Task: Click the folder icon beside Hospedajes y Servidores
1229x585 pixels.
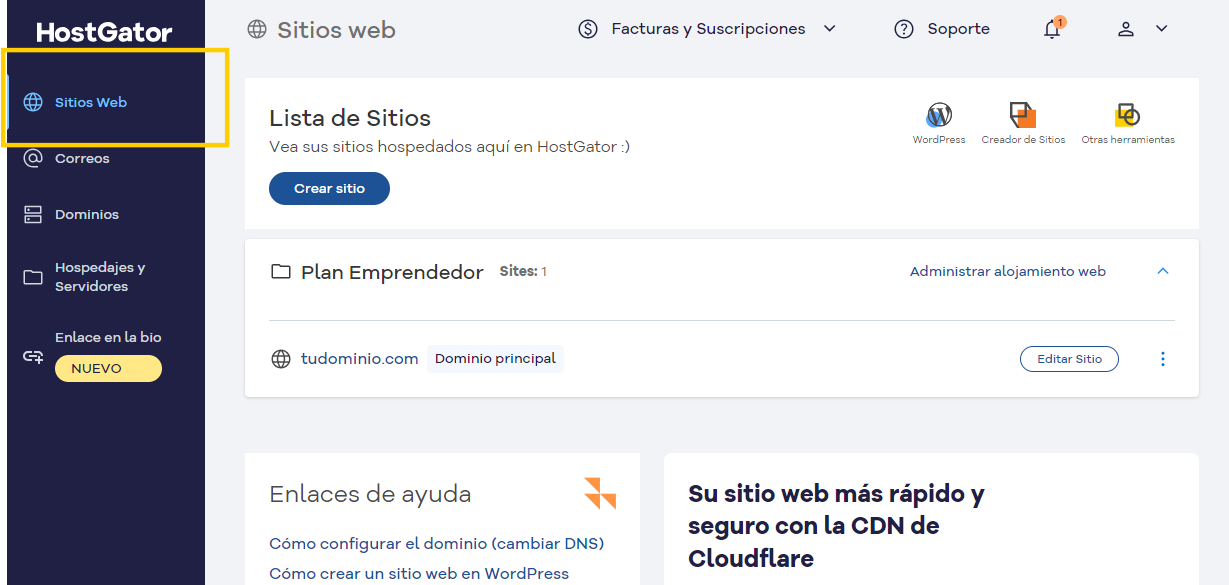Action: [x=33, y=277]
